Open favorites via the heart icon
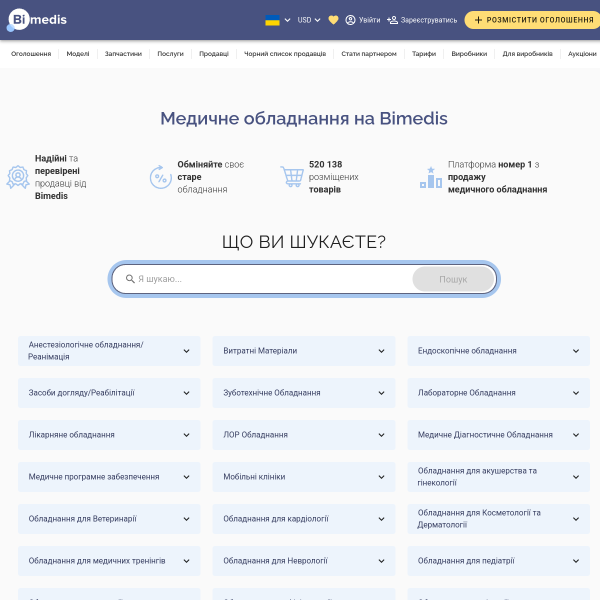This screenshot has height=600, width=600. tap(333, 20)
